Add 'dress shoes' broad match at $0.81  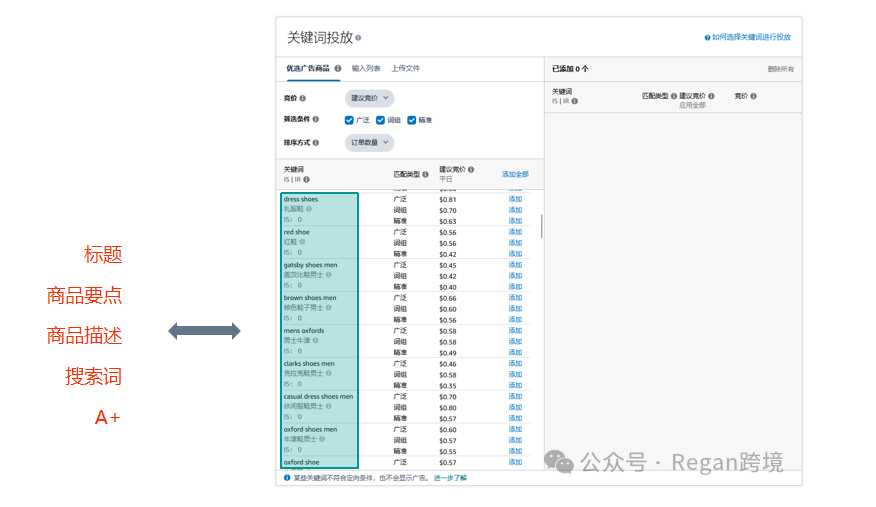coord(515,199)
